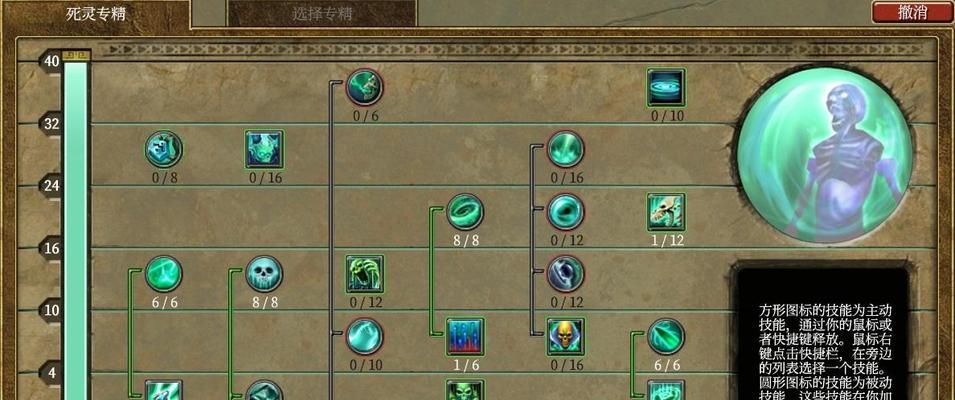Open the 选择专精 tab

[x=321, y=13]
